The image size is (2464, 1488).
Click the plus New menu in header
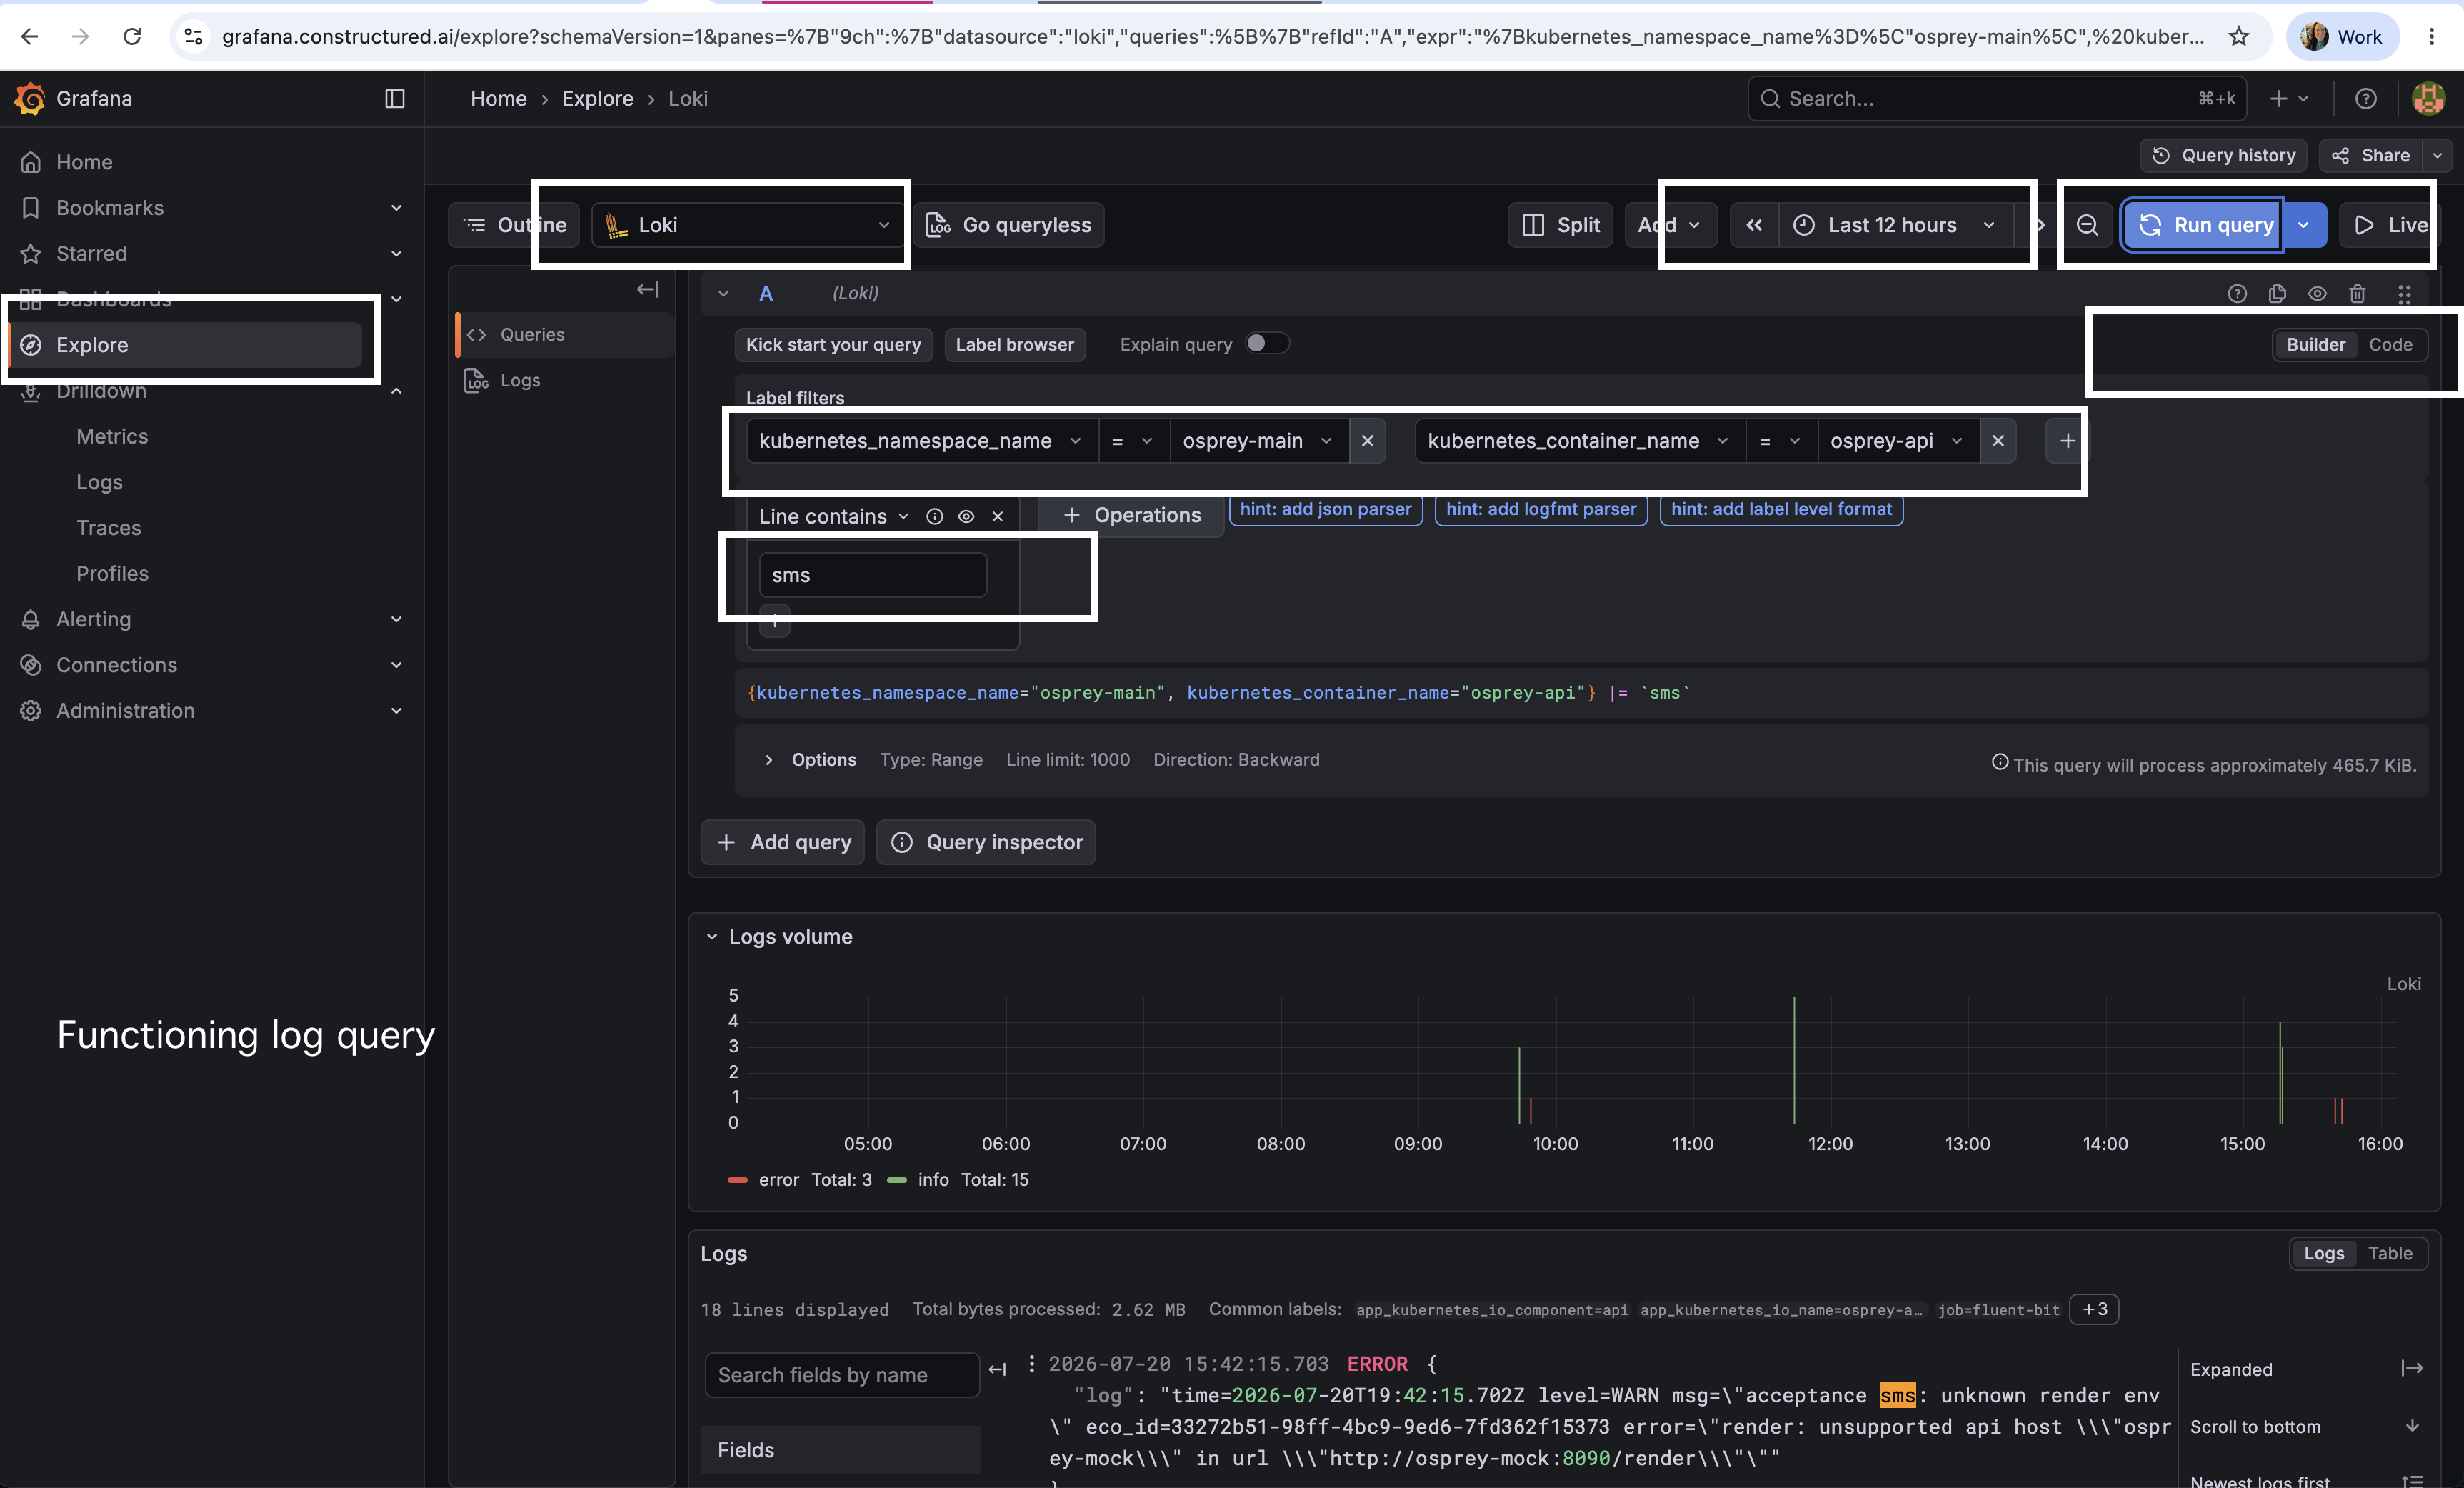tap(2289, 98)
